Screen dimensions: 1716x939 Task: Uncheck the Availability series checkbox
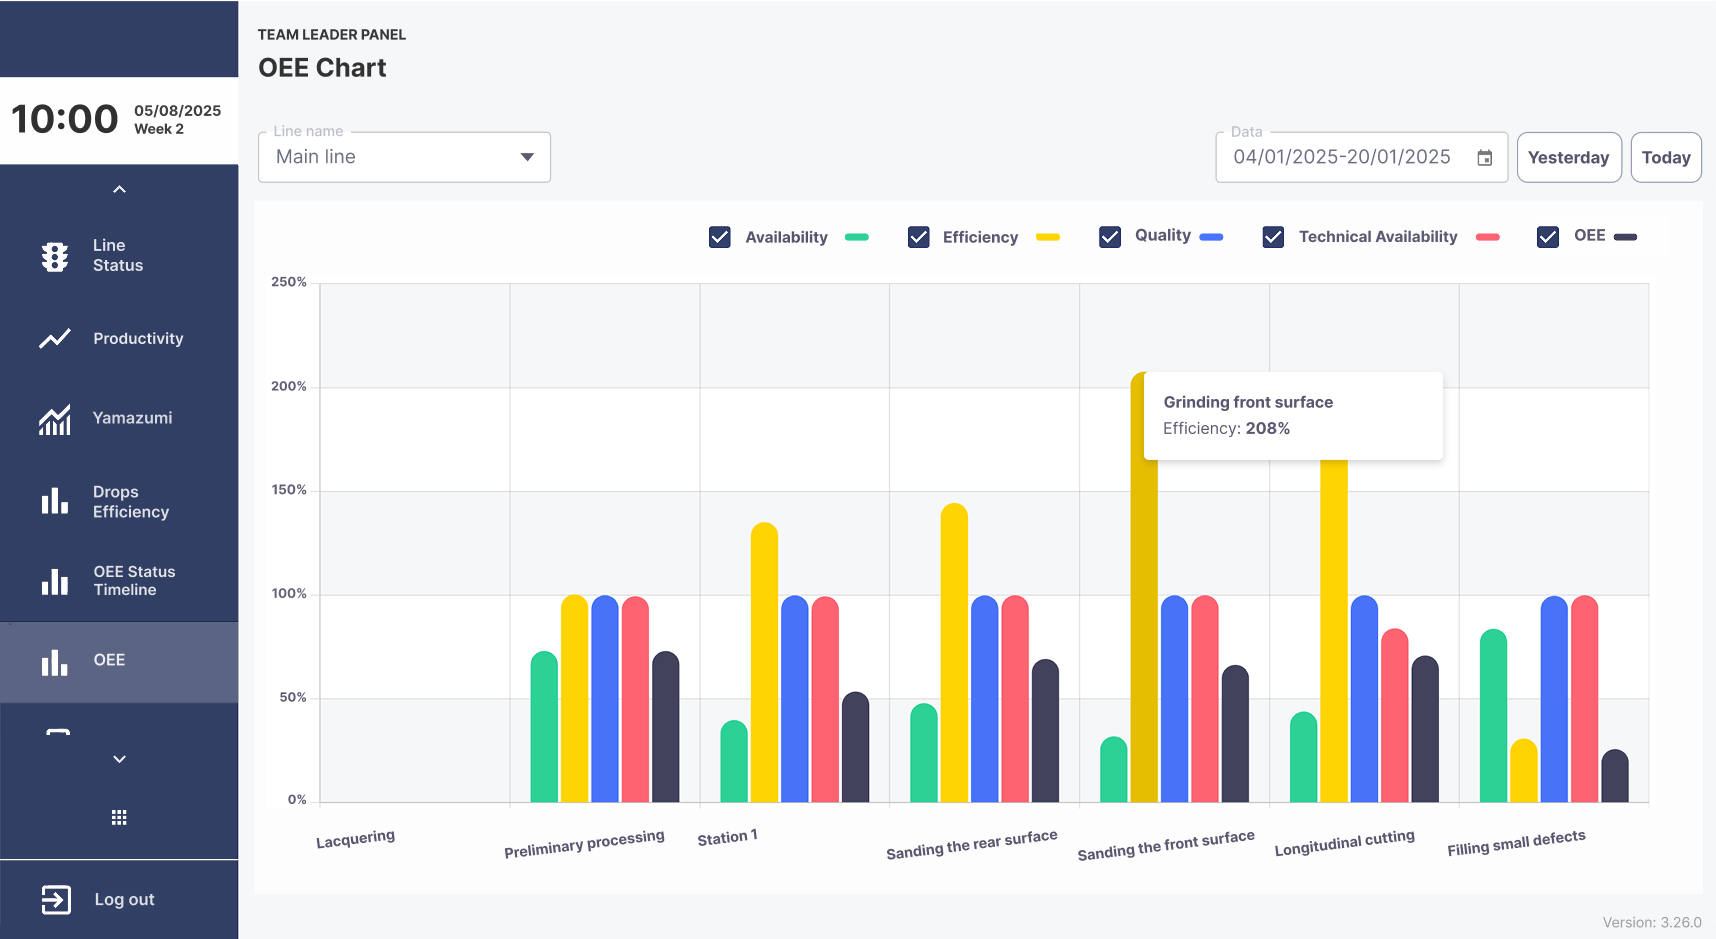(x=720, y=237)
